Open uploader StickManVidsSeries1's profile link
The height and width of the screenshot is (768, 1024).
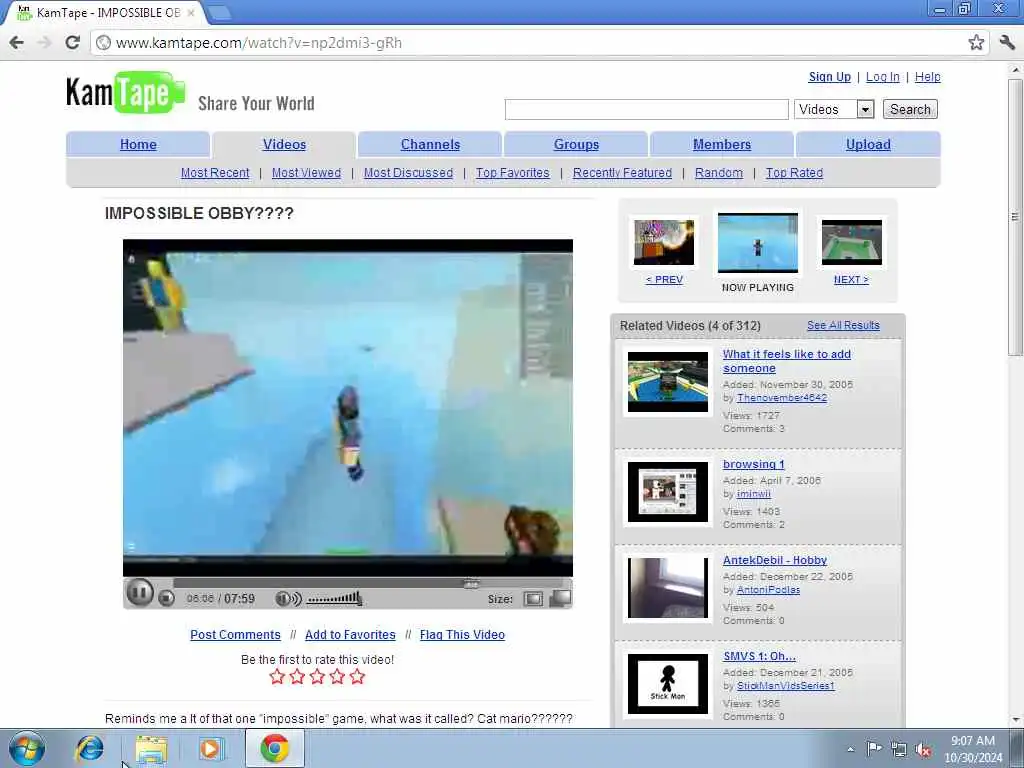786,685
